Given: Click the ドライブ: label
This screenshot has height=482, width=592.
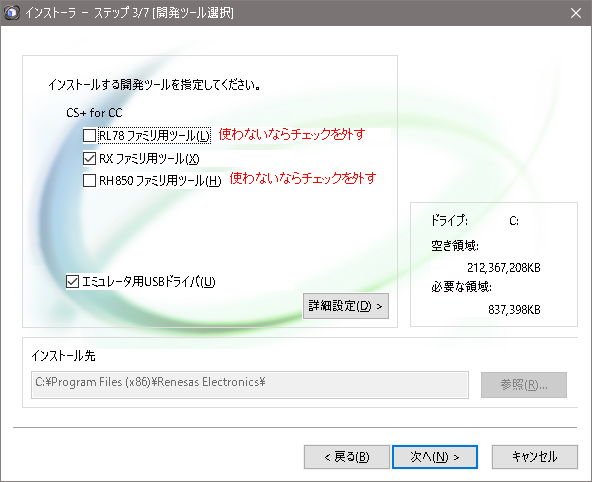Looking at the screenshot, I should tap(450, 220).
